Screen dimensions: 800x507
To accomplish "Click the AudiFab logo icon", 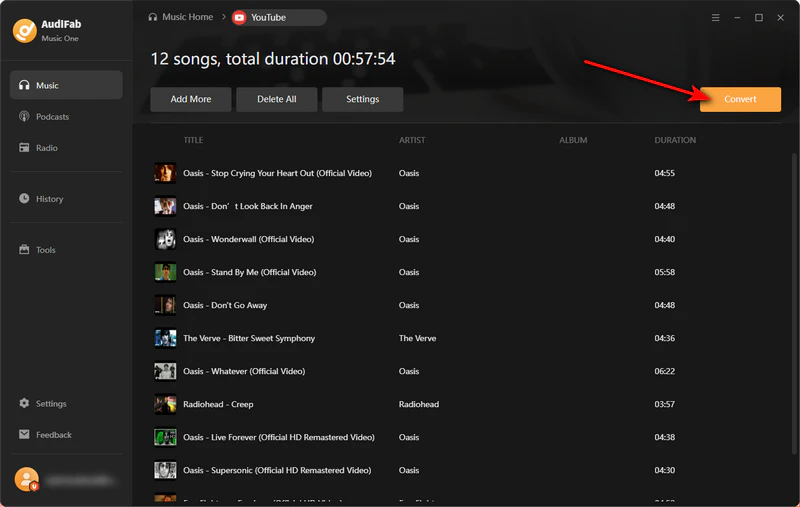I will [24, 31].
